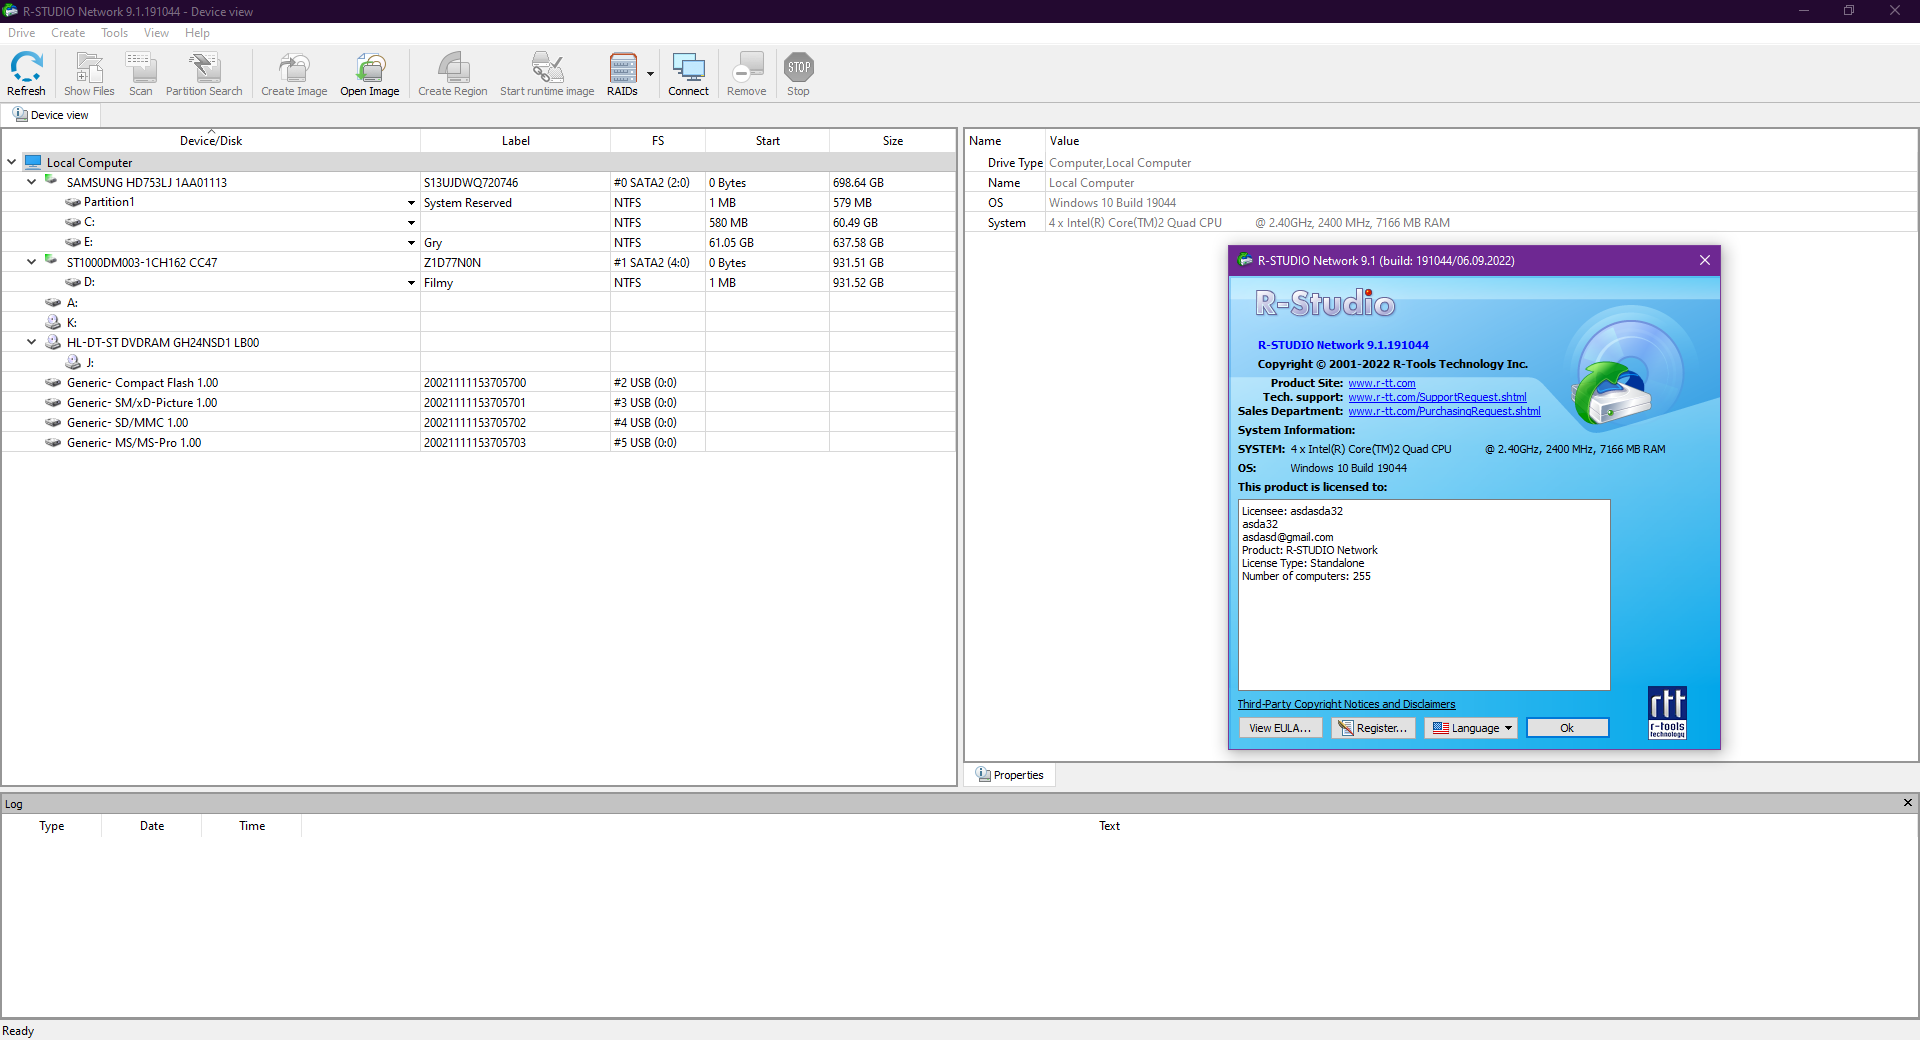The height and width of the screenshot is (1040, 1920).
Task: Click the SAMSUNG HD753LJ disk icon
Action: 51,181
